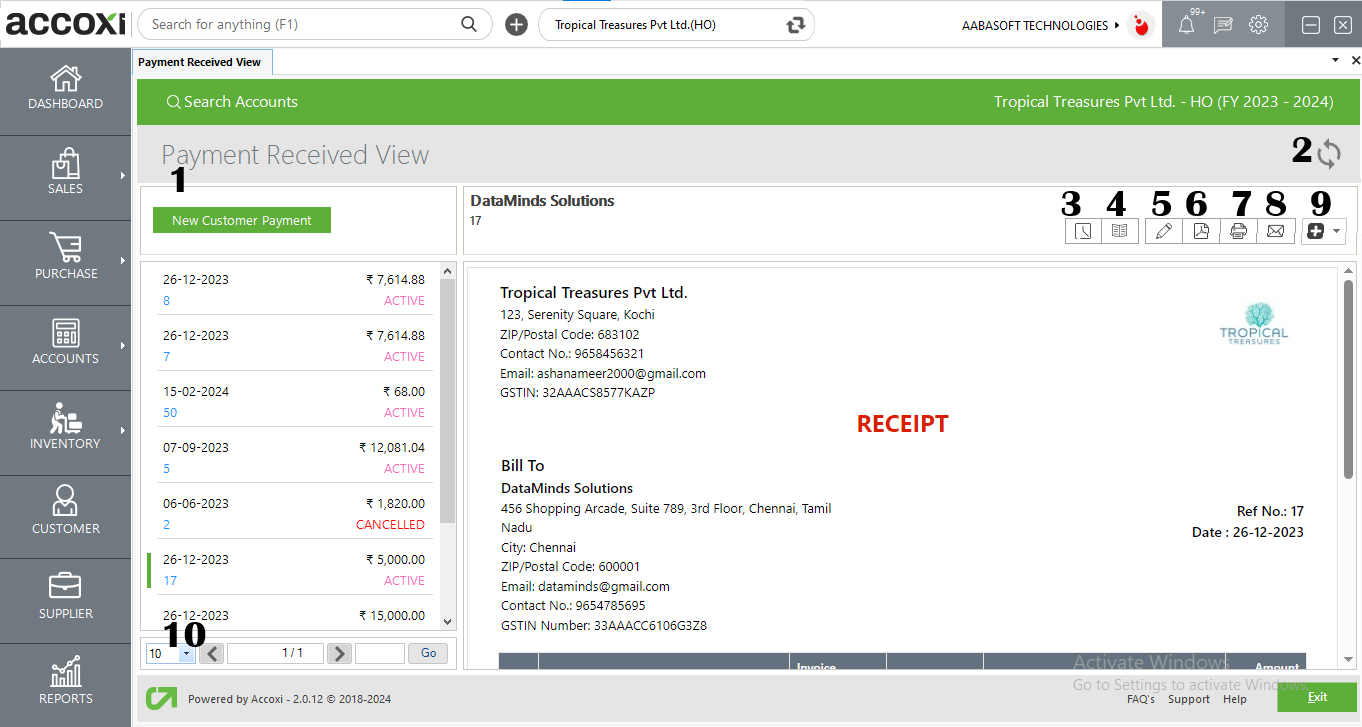The width and height of the screenshot is (1362, 727).
Task: Open REPORTS from the left sidebar
Action: point(65,684)
